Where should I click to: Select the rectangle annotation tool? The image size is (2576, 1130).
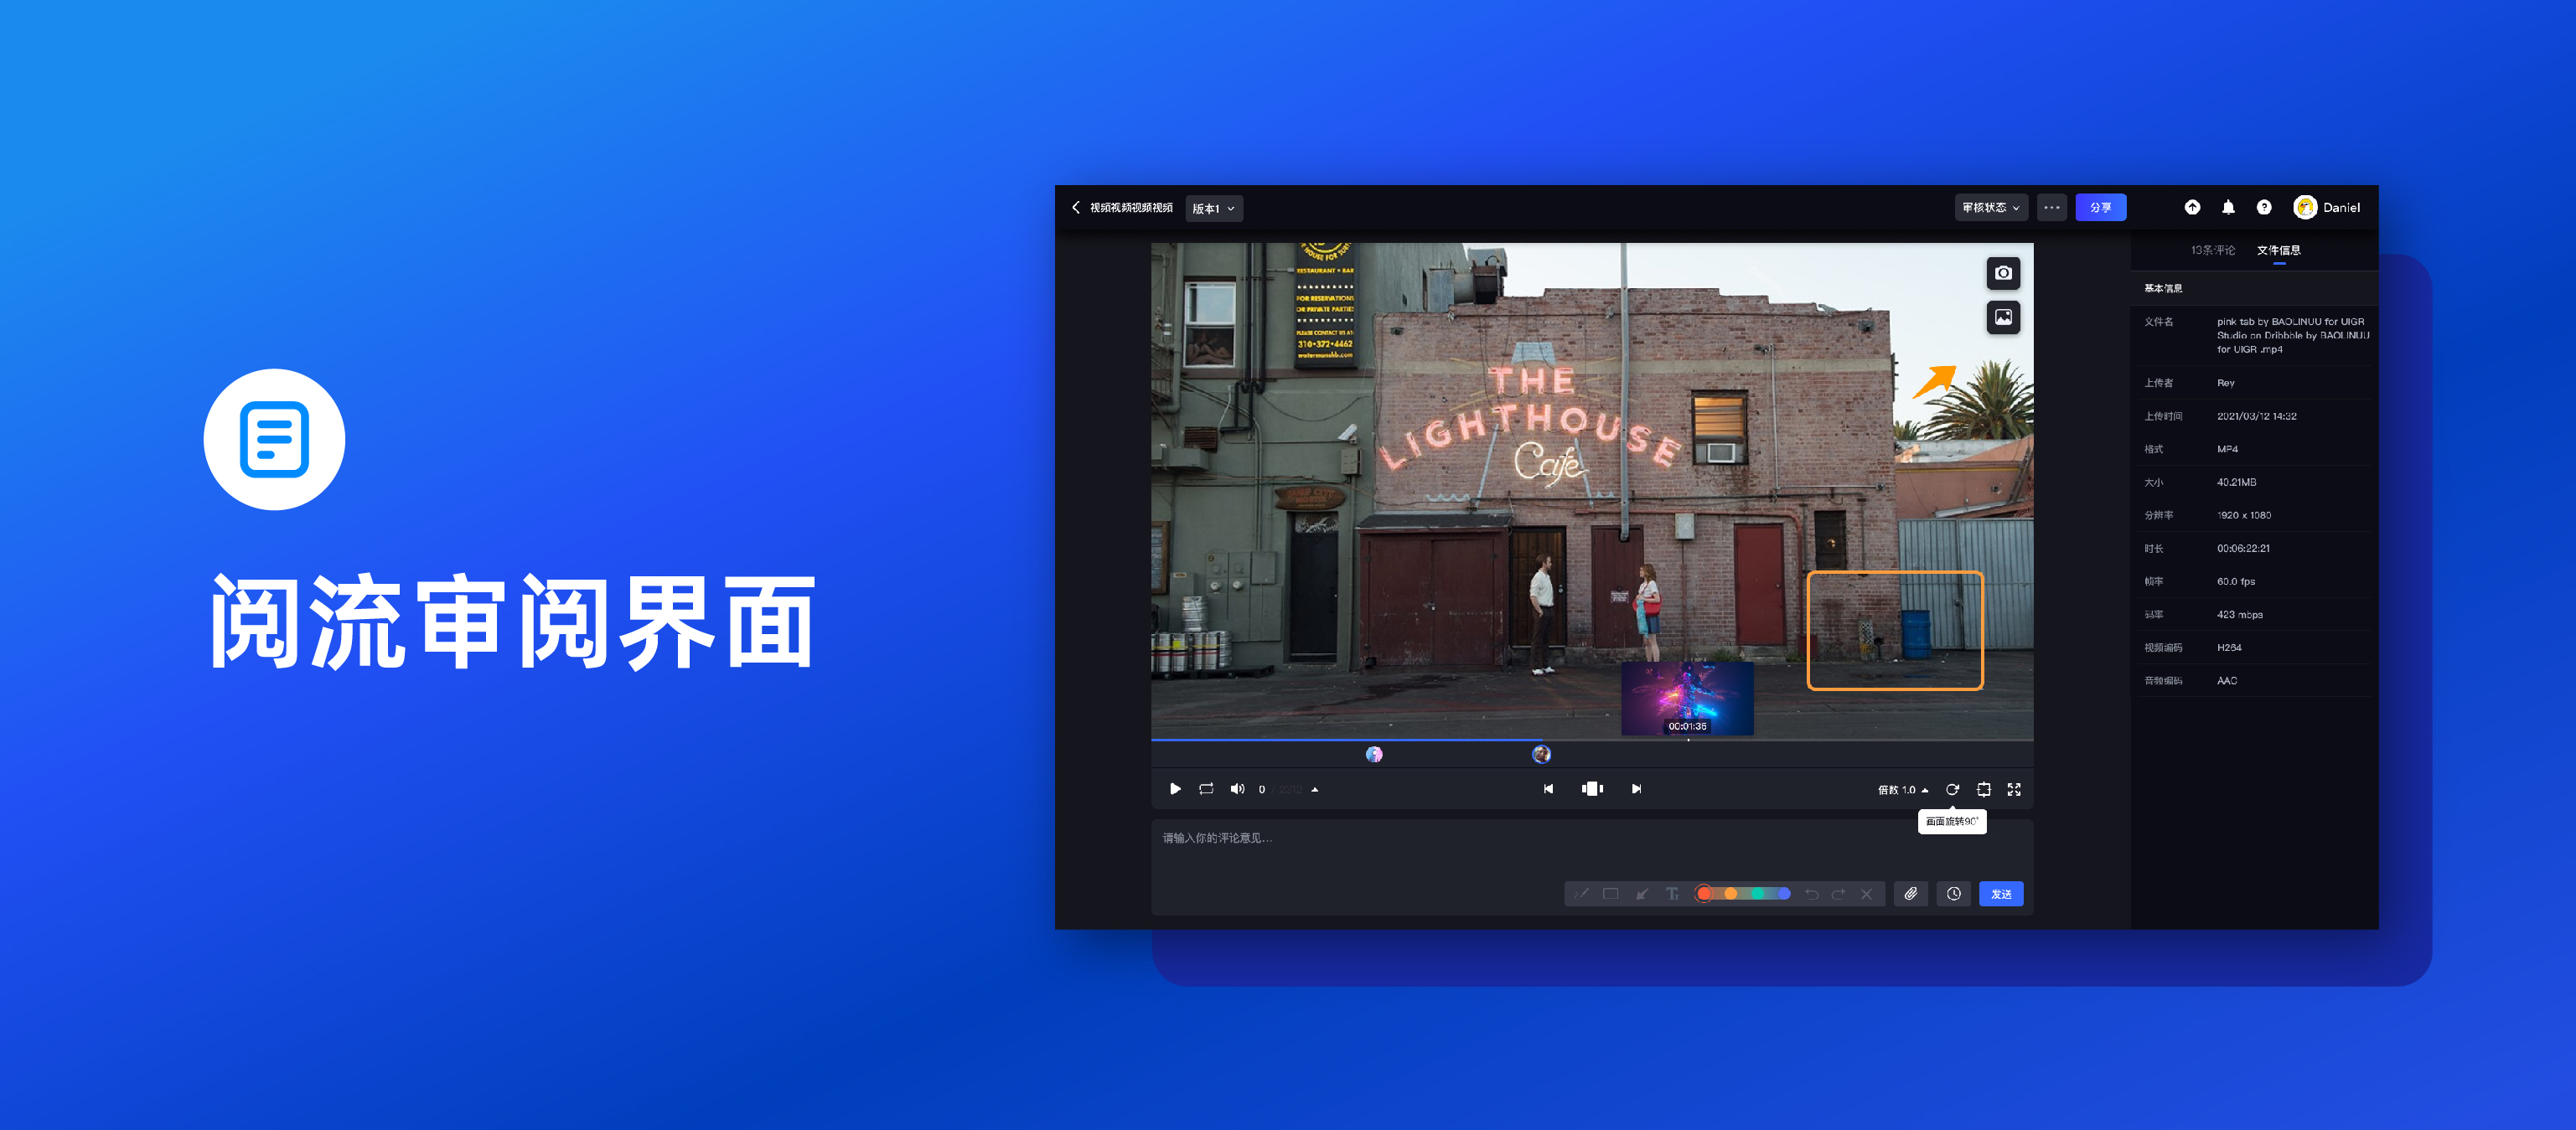tap(1610, 894)
